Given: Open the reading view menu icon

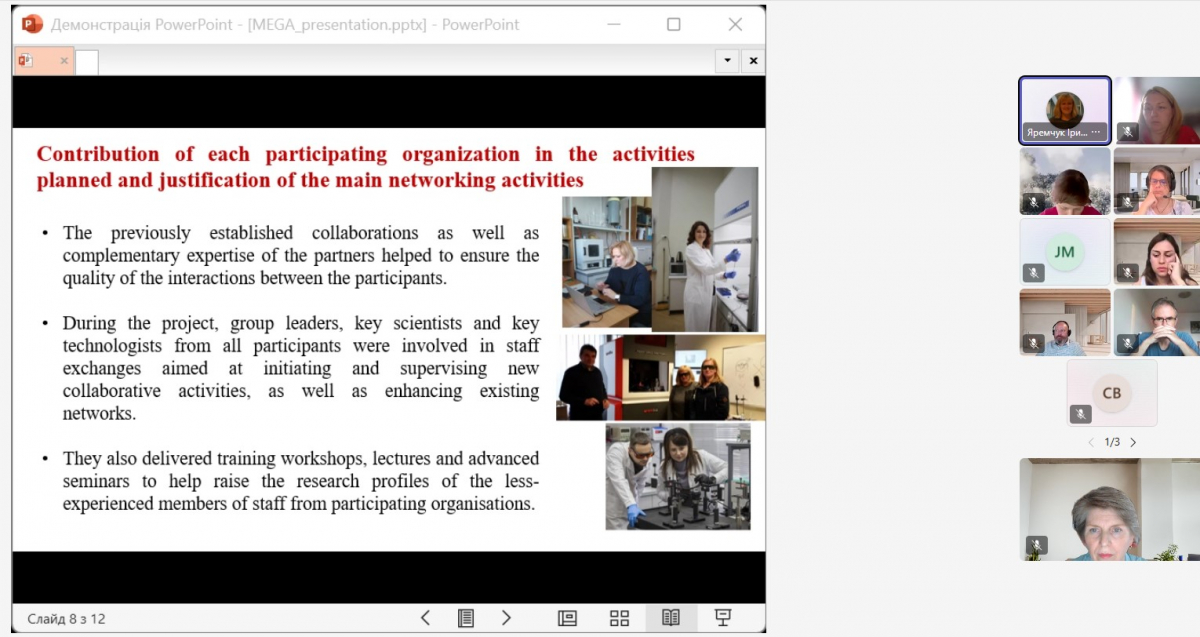Looking at the screenshot, I should click(x=466, y=618).
